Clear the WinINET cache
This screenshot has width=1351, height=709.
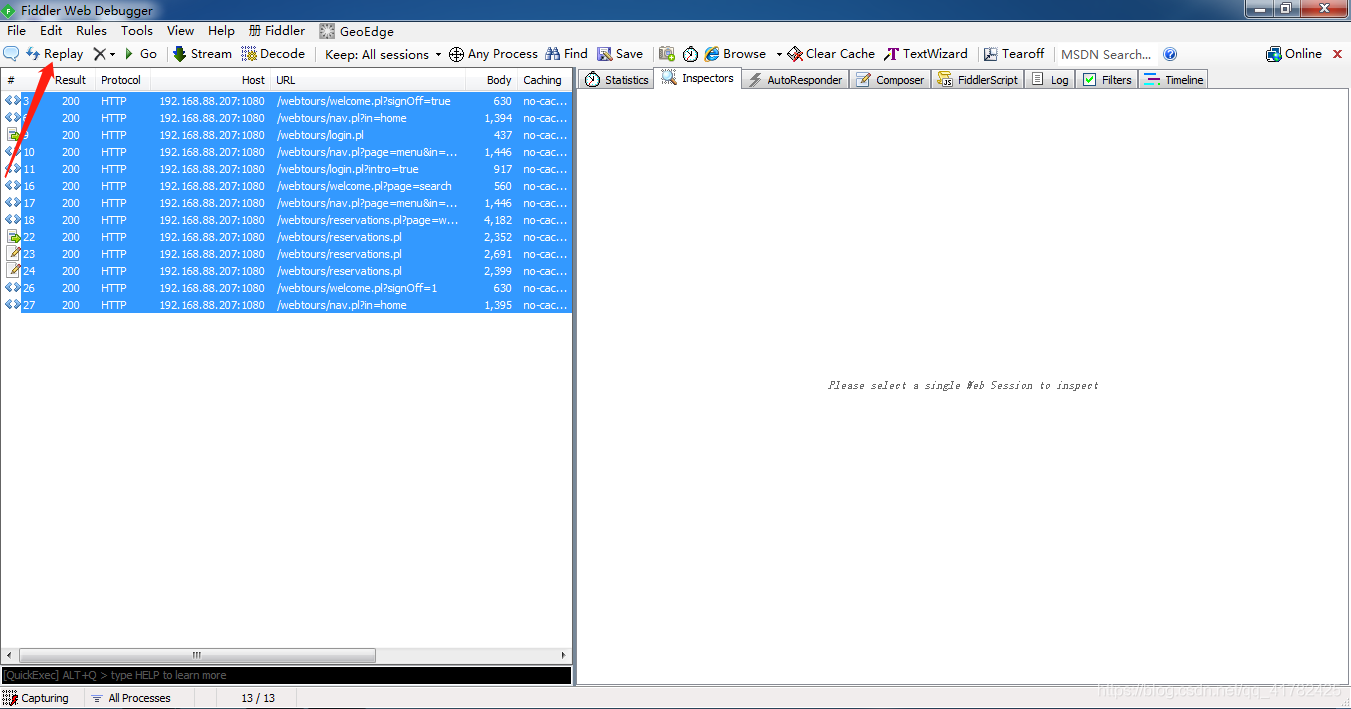tap(831, 54)
